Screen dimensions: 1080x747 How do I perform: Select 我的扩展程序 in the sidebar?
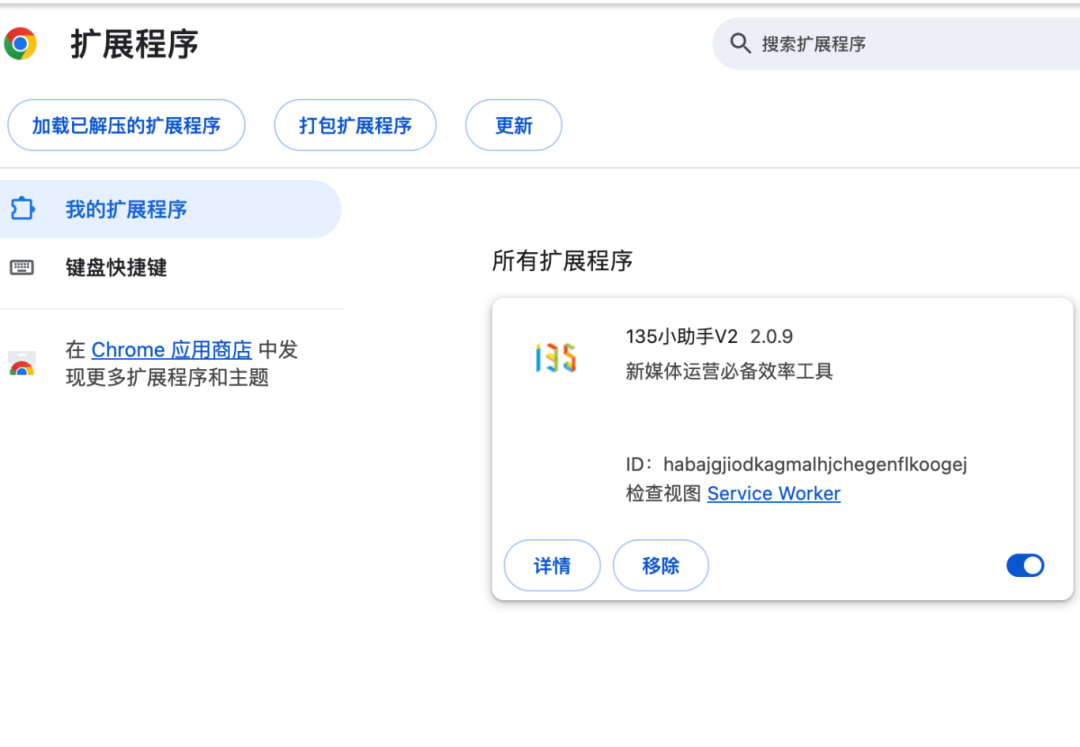click(169, 209)
